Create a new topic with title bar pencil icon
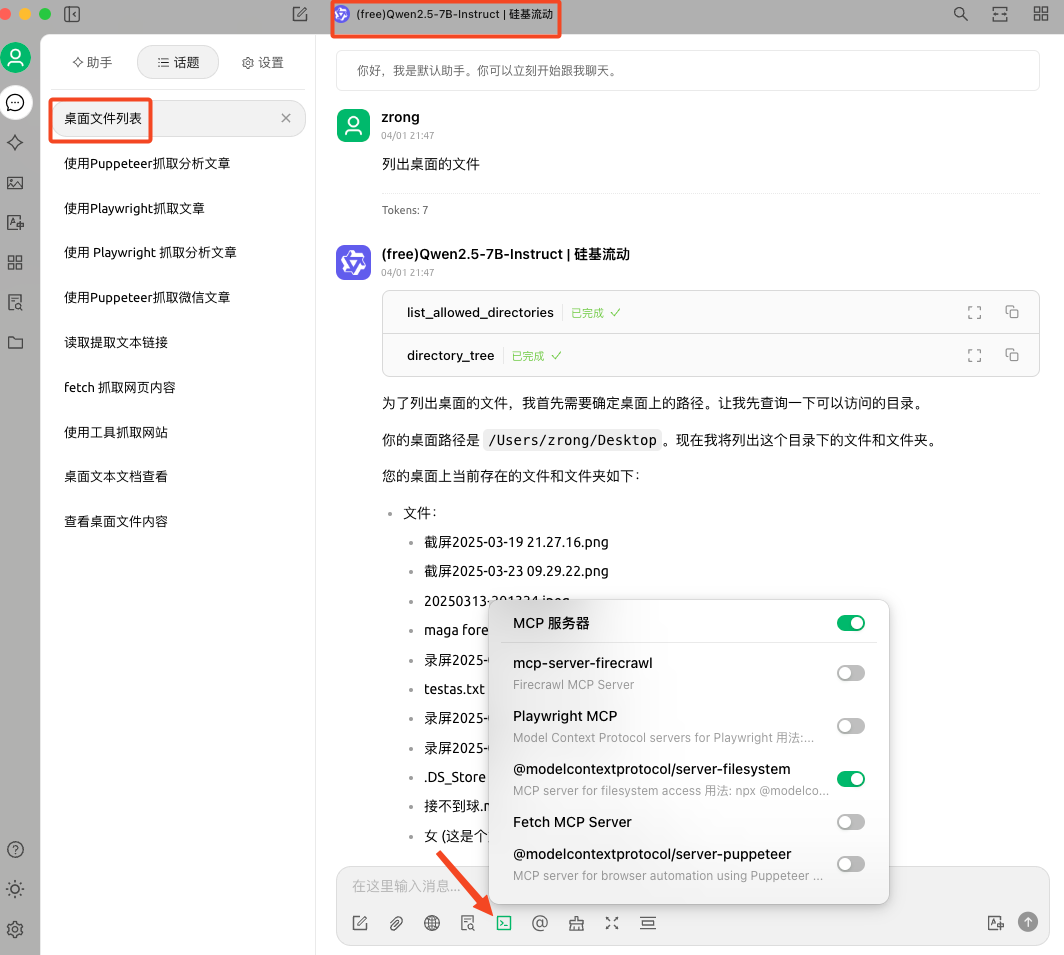The width and height of the screenshot is (1064, 955). pyautogui.click(x=300, y=14)
